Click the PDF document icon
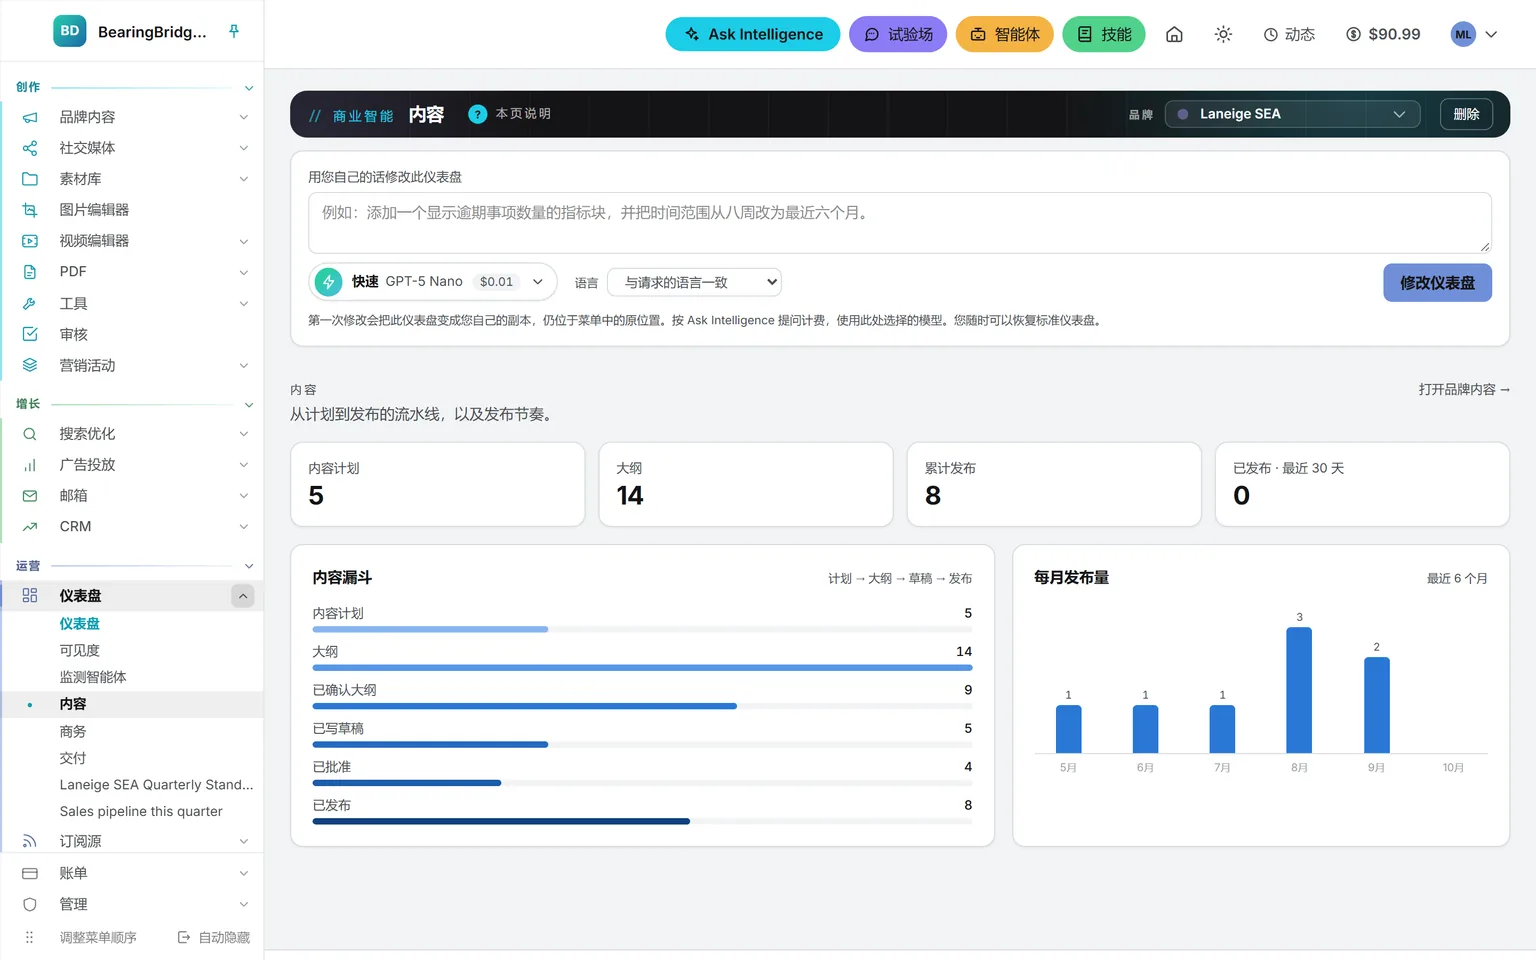The image size is (1536, 960). 30,272
